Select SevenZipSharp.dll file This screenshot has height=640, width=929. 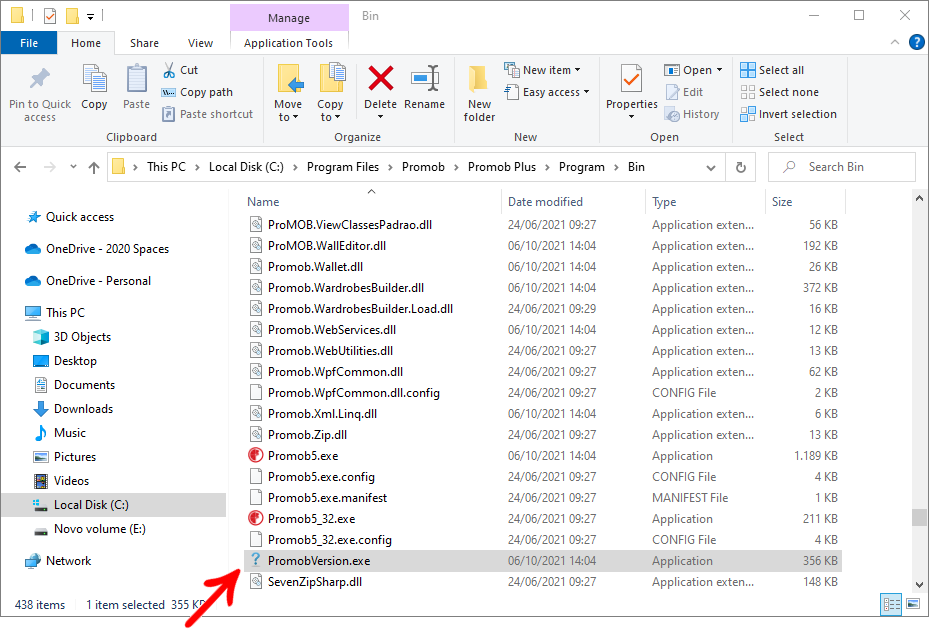pyautogui.click(x=543, y=581)
